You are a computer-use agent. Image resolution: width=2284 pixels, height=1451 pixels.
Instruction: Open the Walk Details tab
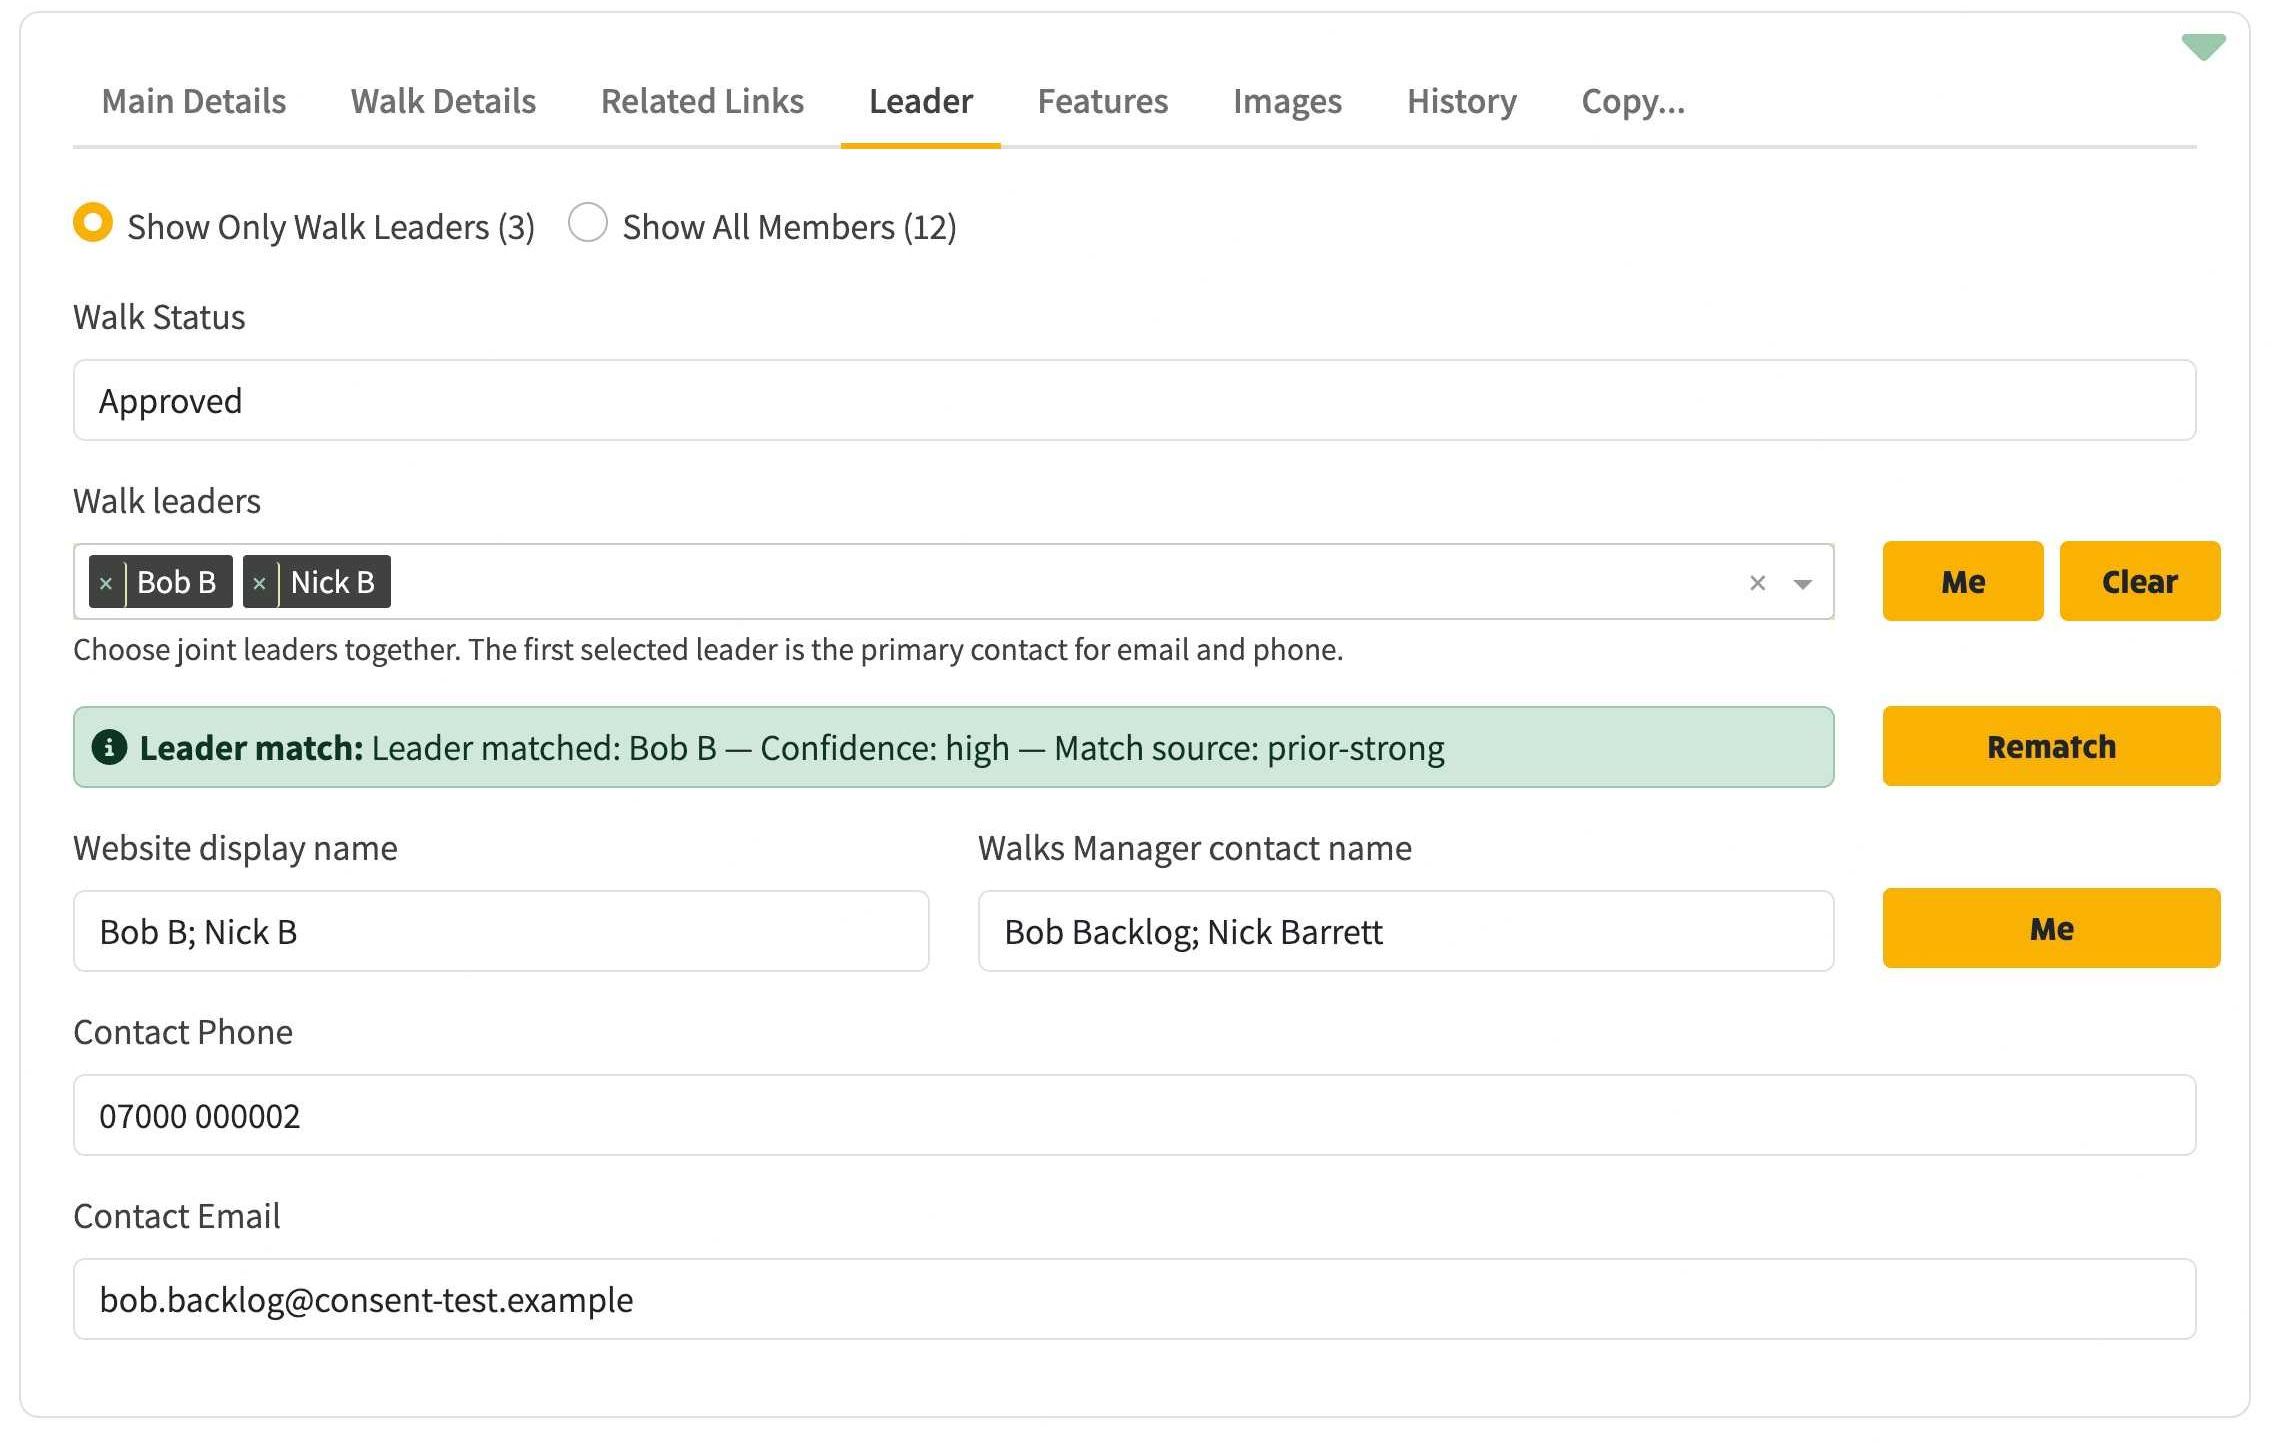coord(443,101)
